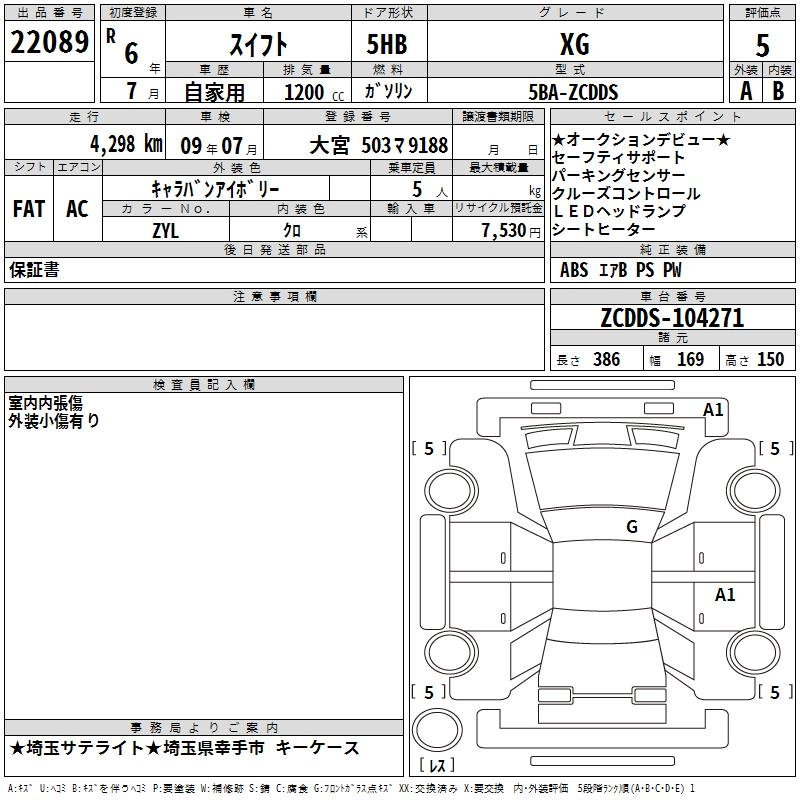Select the rear-left tire circle on the diagram
Viewport: 800px width, 800px height.
coord(451,653)
